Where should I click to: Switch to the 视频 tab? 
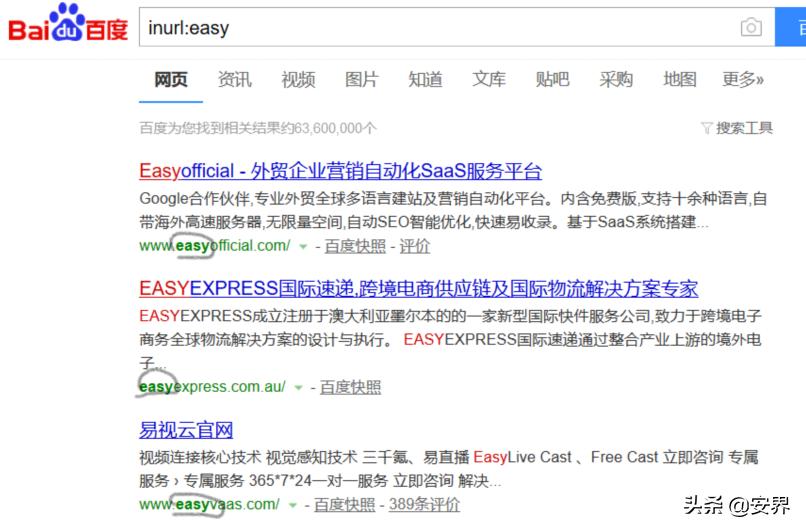pyautogui.click(x=298, y=80)
